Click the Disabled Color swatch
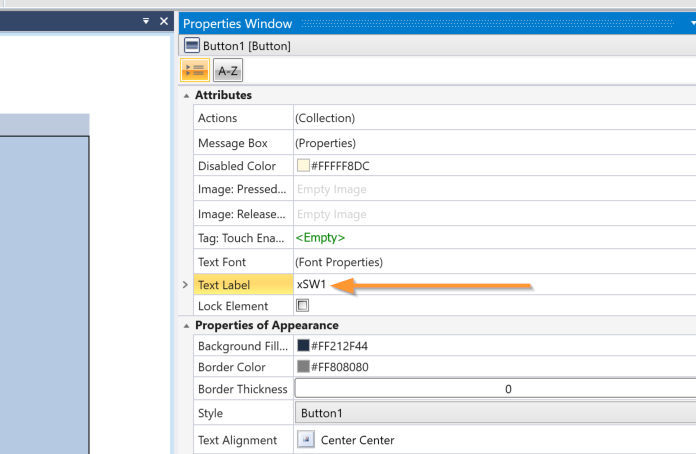Screen dimensions: 696x454 [x=303, y=166]
